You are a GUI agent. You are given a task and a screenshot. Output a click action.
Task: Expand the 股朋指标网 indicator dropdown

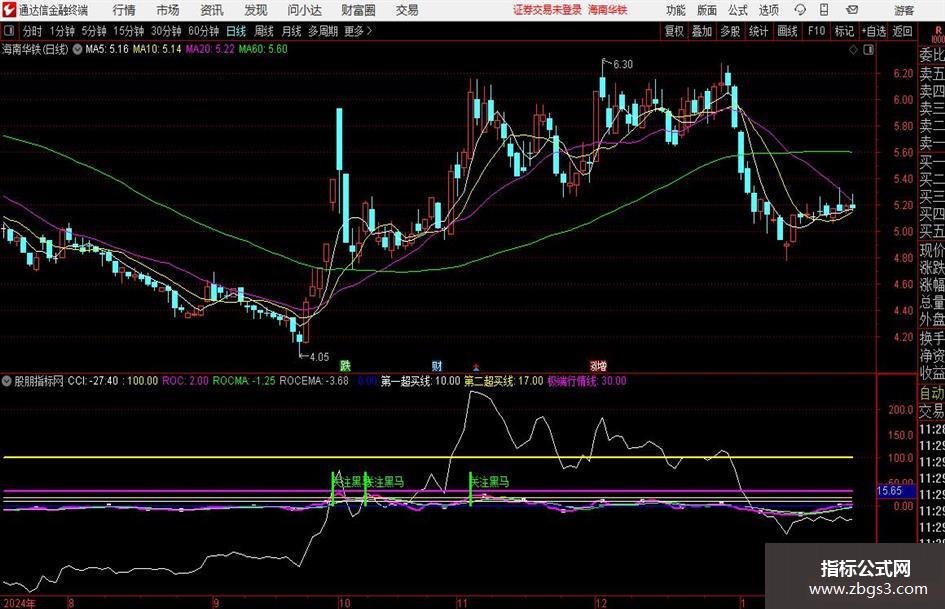coord(7,381)
